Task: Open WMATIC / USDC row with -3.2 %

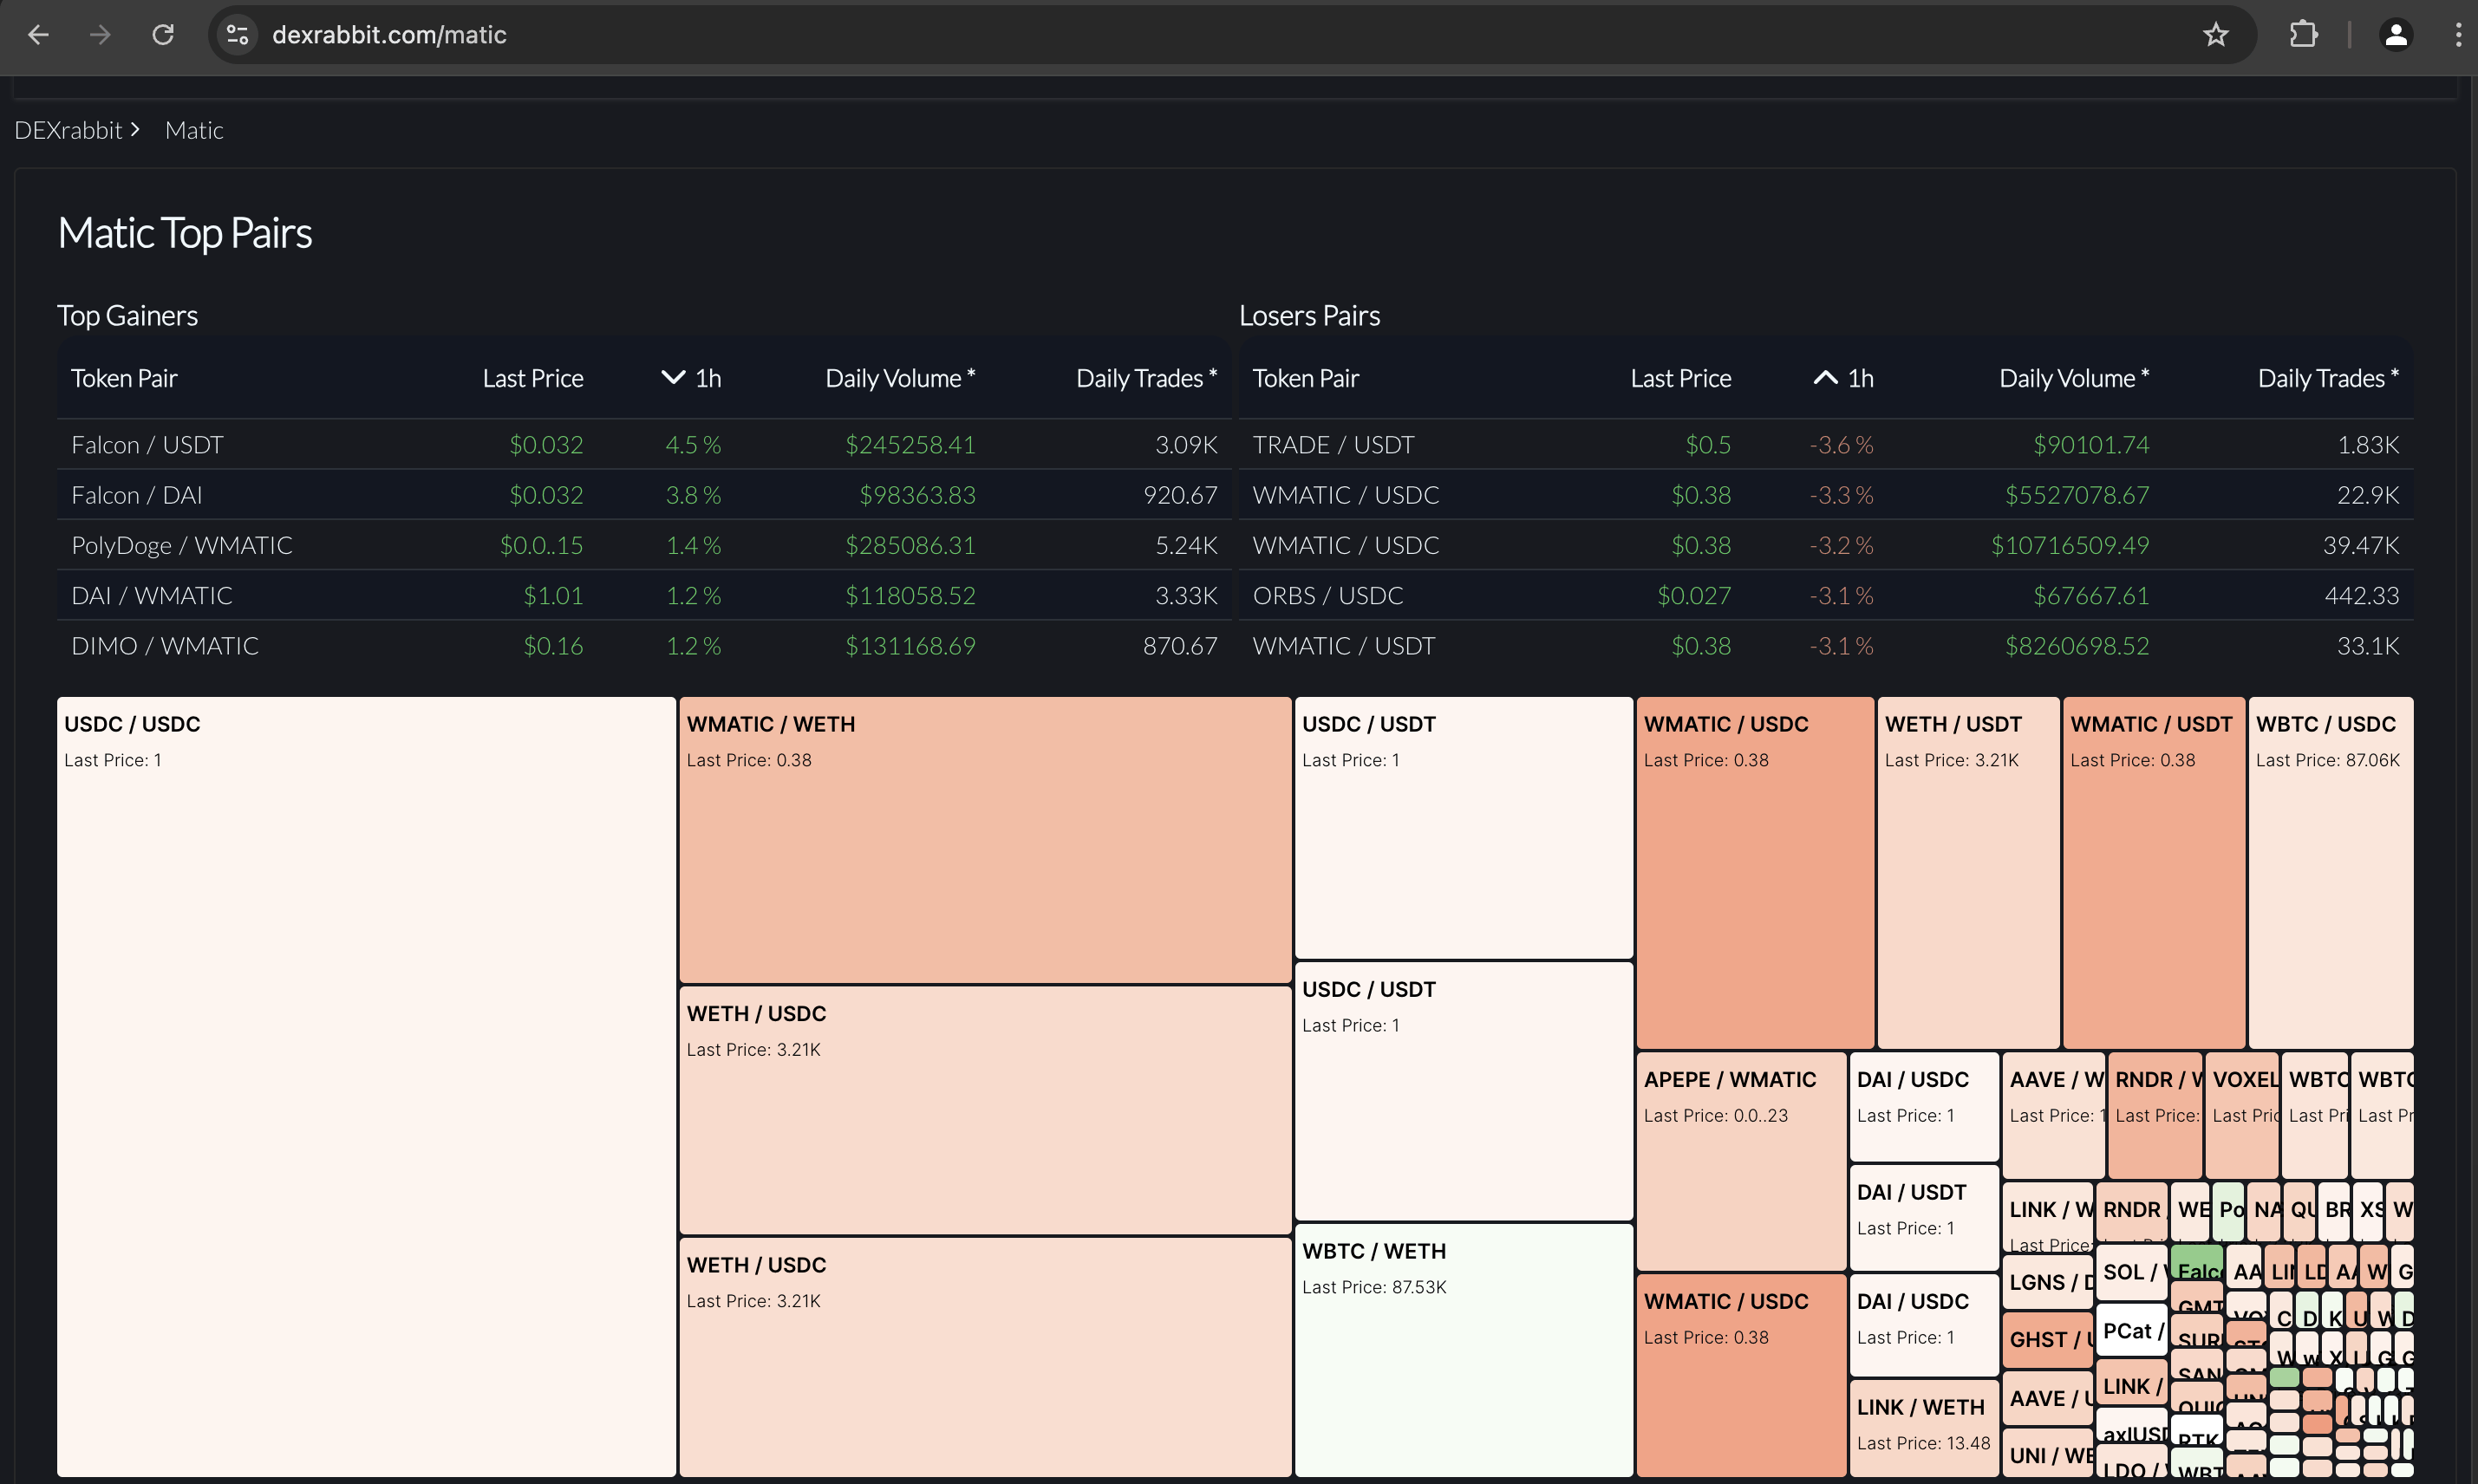Action: (1826, 545)
